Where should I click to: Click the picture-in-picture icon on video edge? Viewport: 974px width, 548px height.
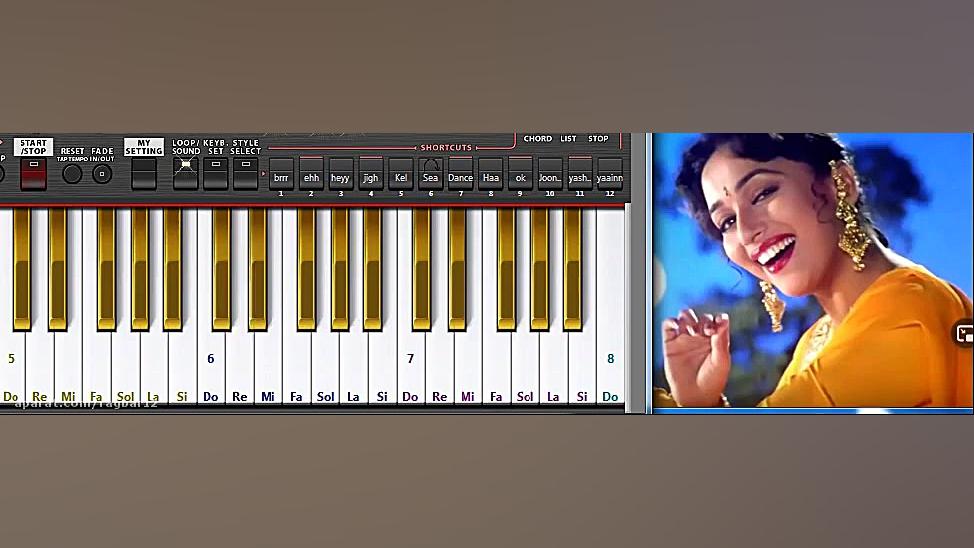965,334
